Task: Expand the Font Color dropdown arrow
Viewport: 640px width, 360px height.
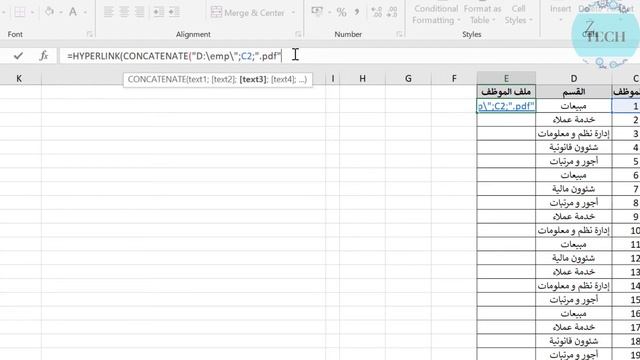Action: point(85,13)
